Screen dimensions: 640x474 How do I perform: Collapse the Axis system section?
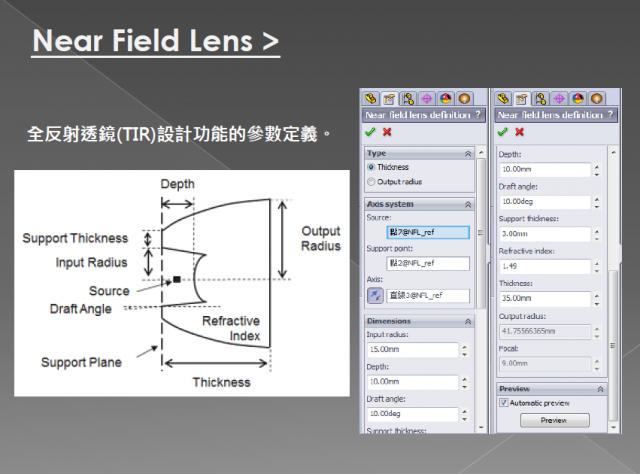point(467,204)
